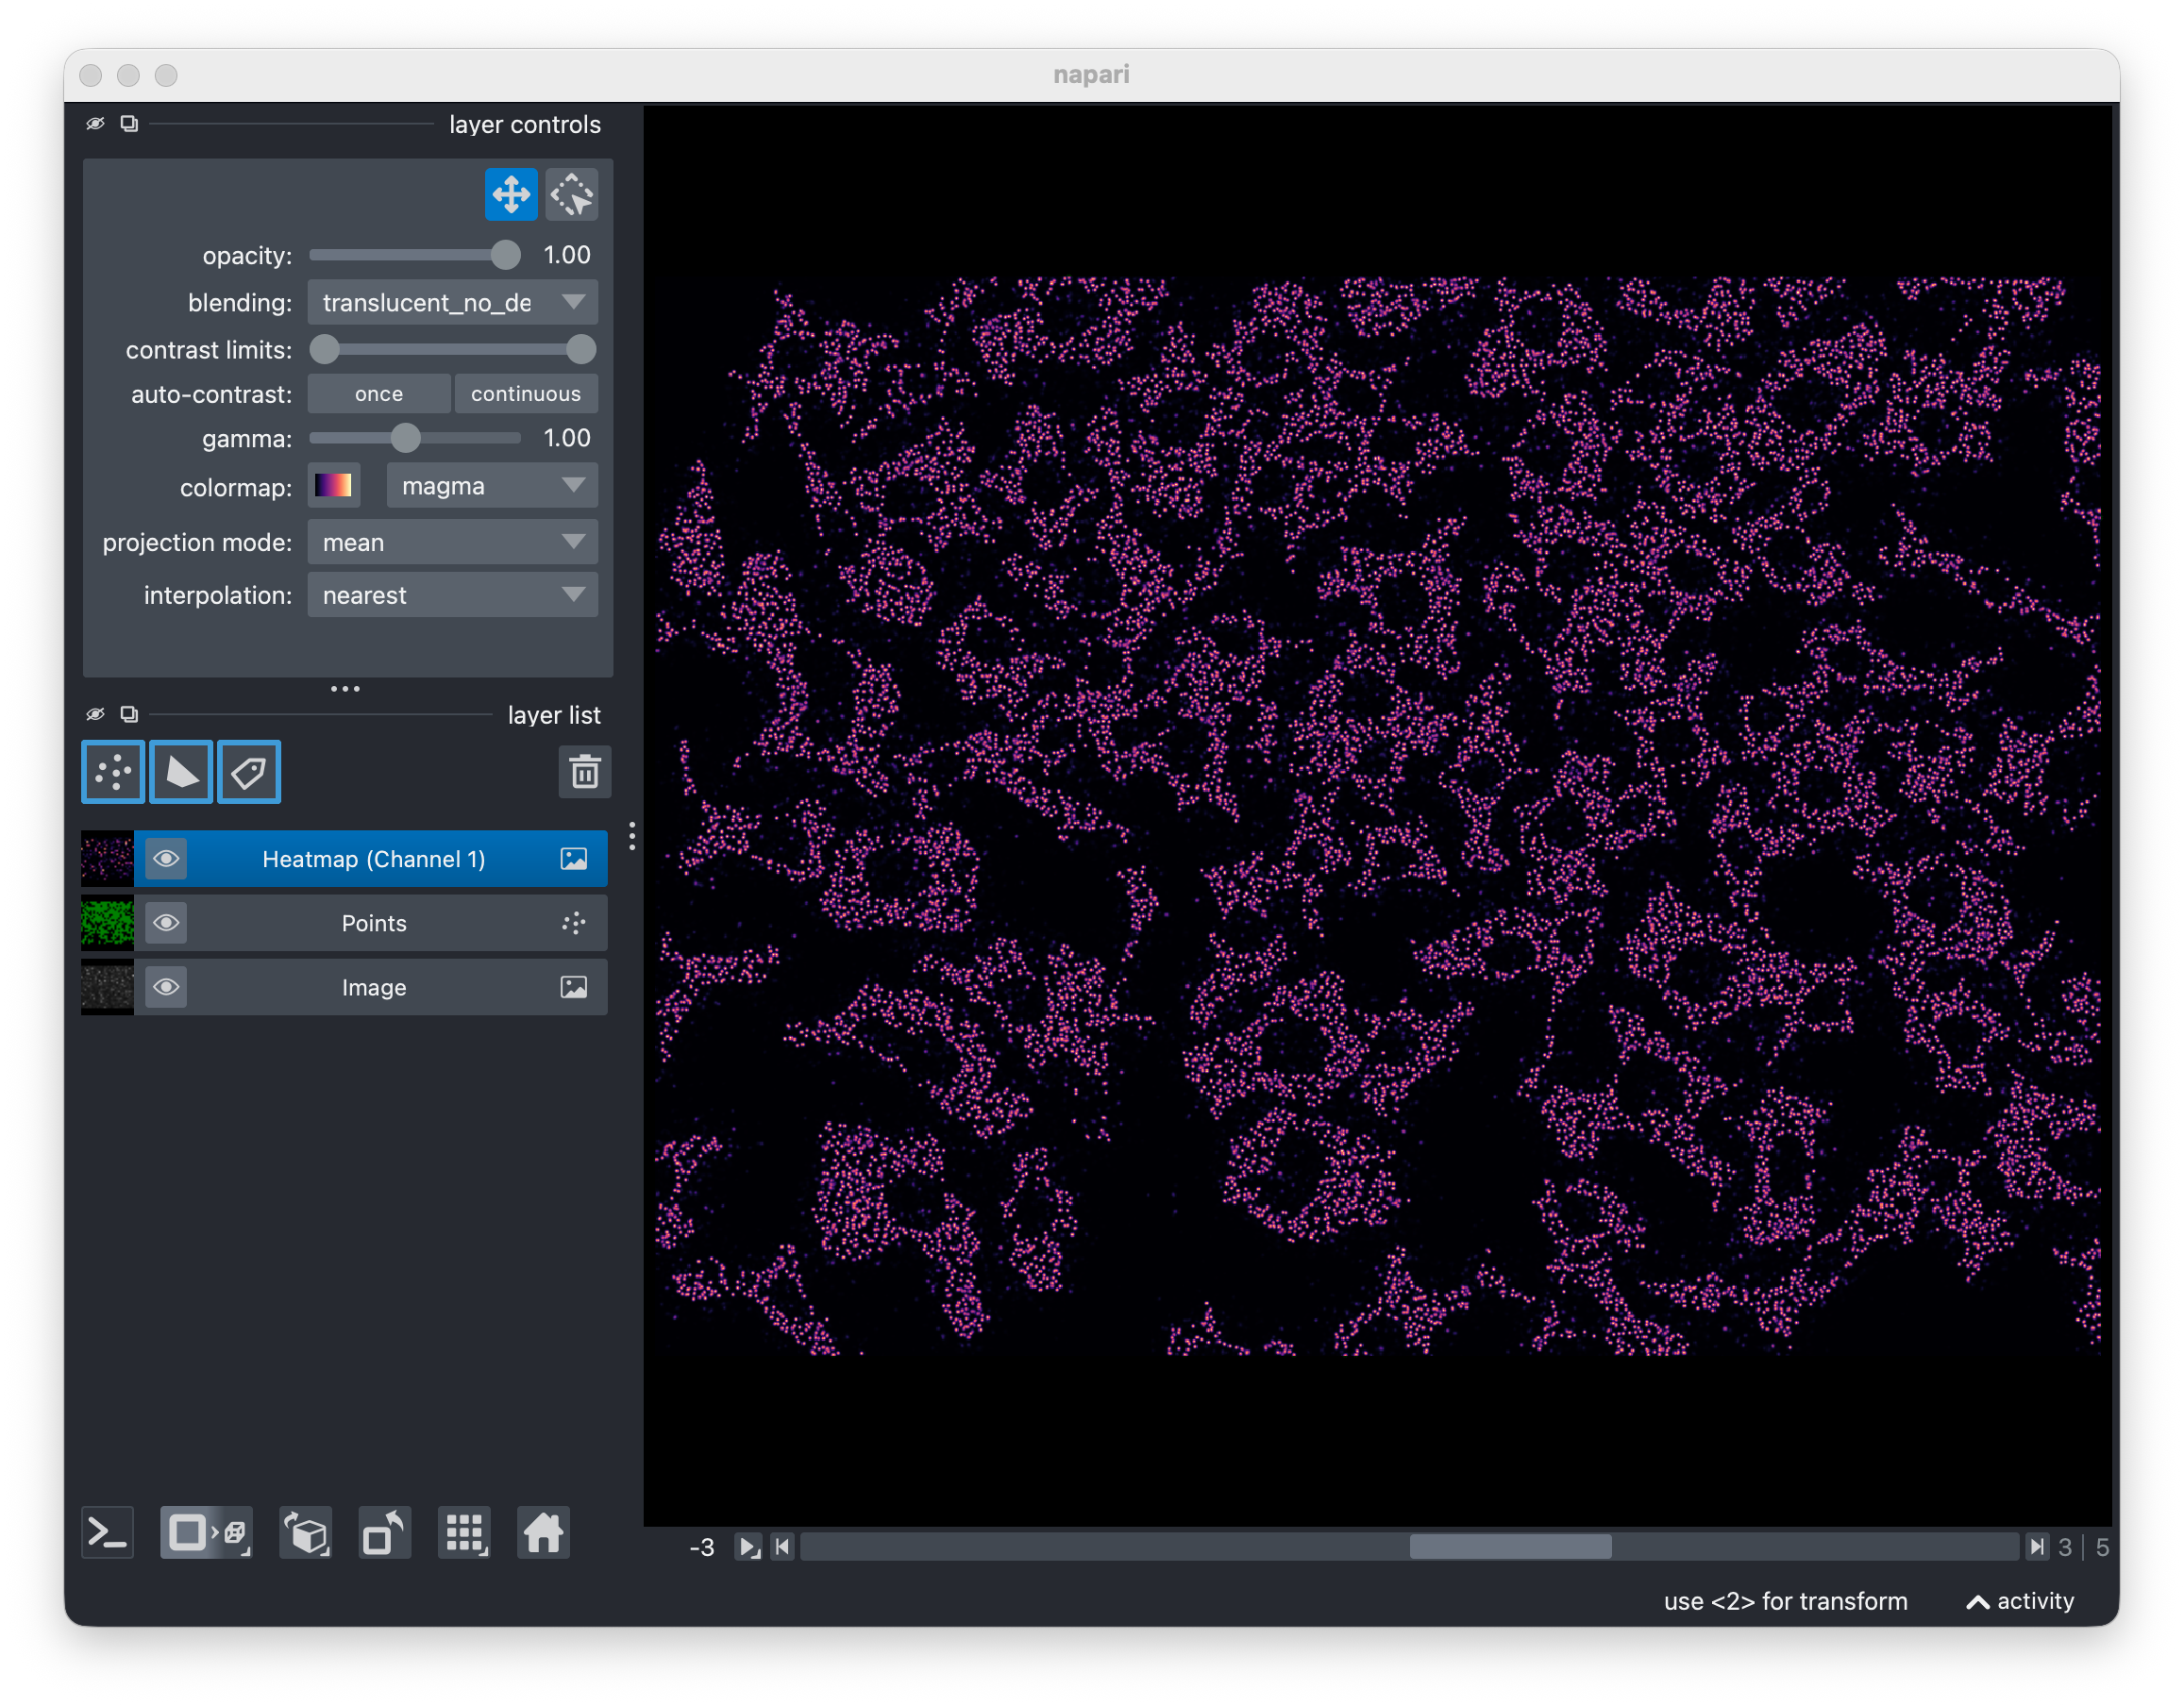This screenshot has height=1706, width=2184.
Task: Toggle visibility of Image layer
Action: pos(166,987)
